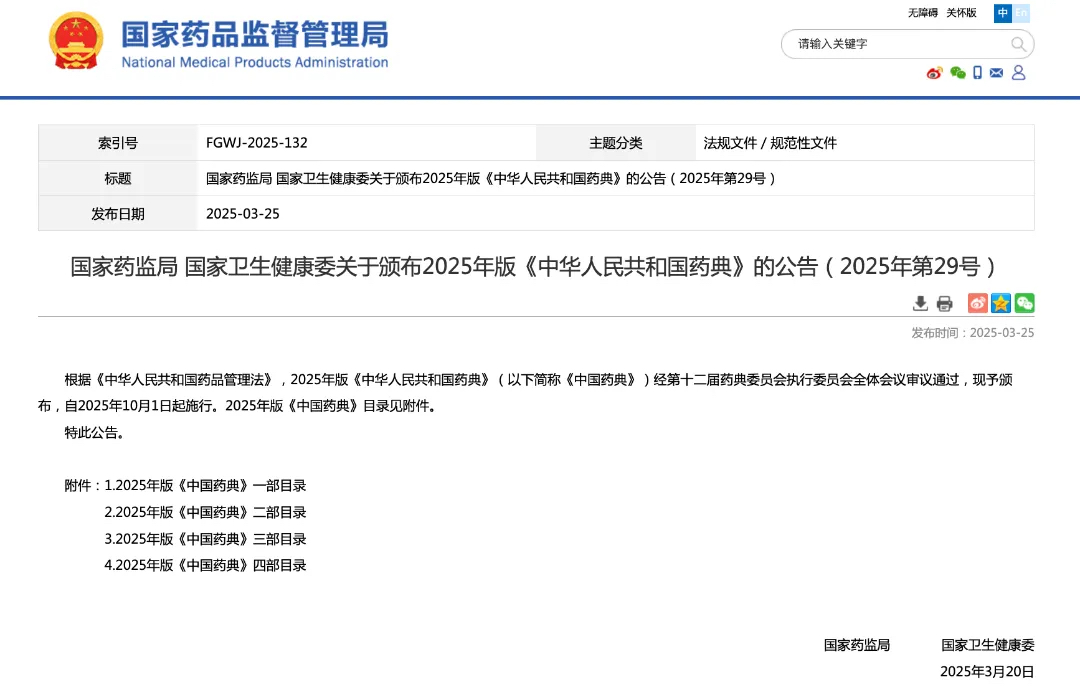This screenshot has width=1080, height=690.
Task: Share article to Weibo red button
Action: coord(977,303)
